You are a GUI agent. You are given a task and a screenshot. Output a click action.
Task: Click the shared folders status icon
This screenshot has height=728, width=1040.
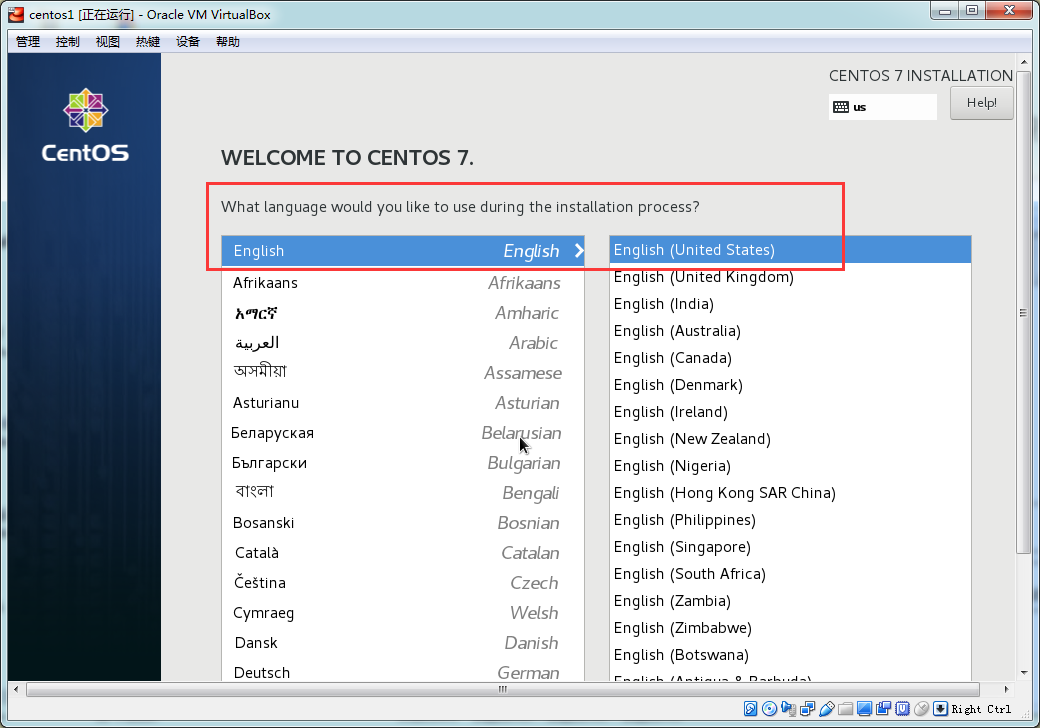point(846,709)
